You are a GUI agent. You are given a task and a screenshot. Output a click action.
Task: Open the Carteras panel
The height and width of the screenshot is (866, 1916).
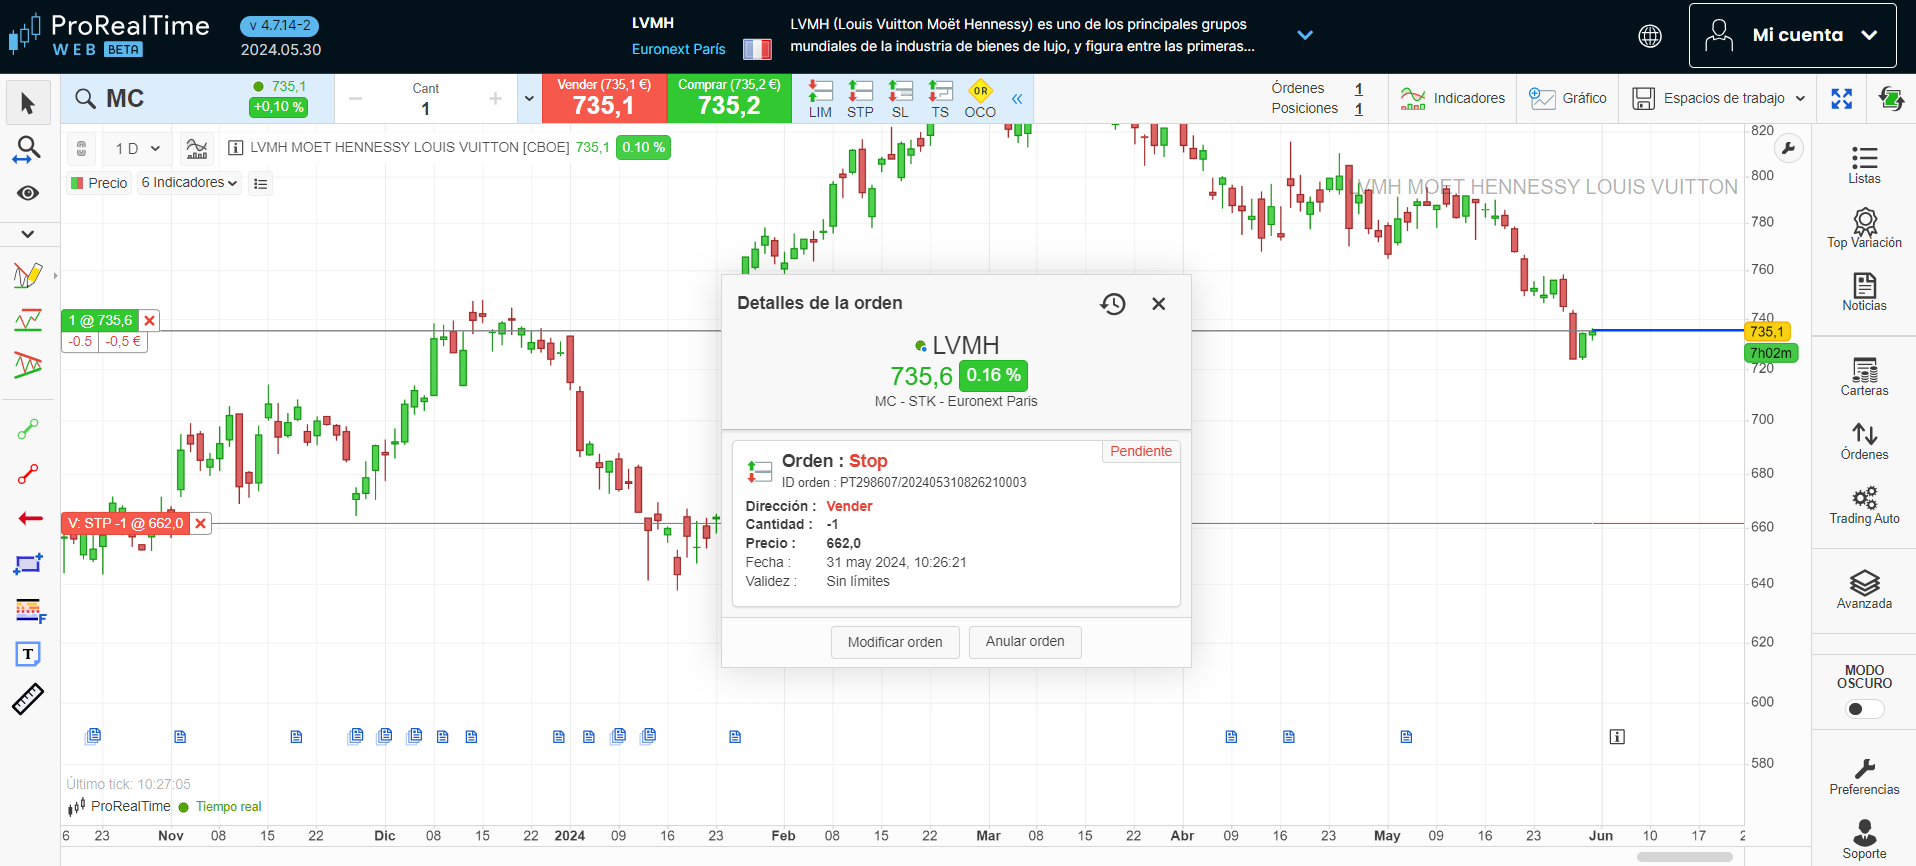(x=1864, y=377)
